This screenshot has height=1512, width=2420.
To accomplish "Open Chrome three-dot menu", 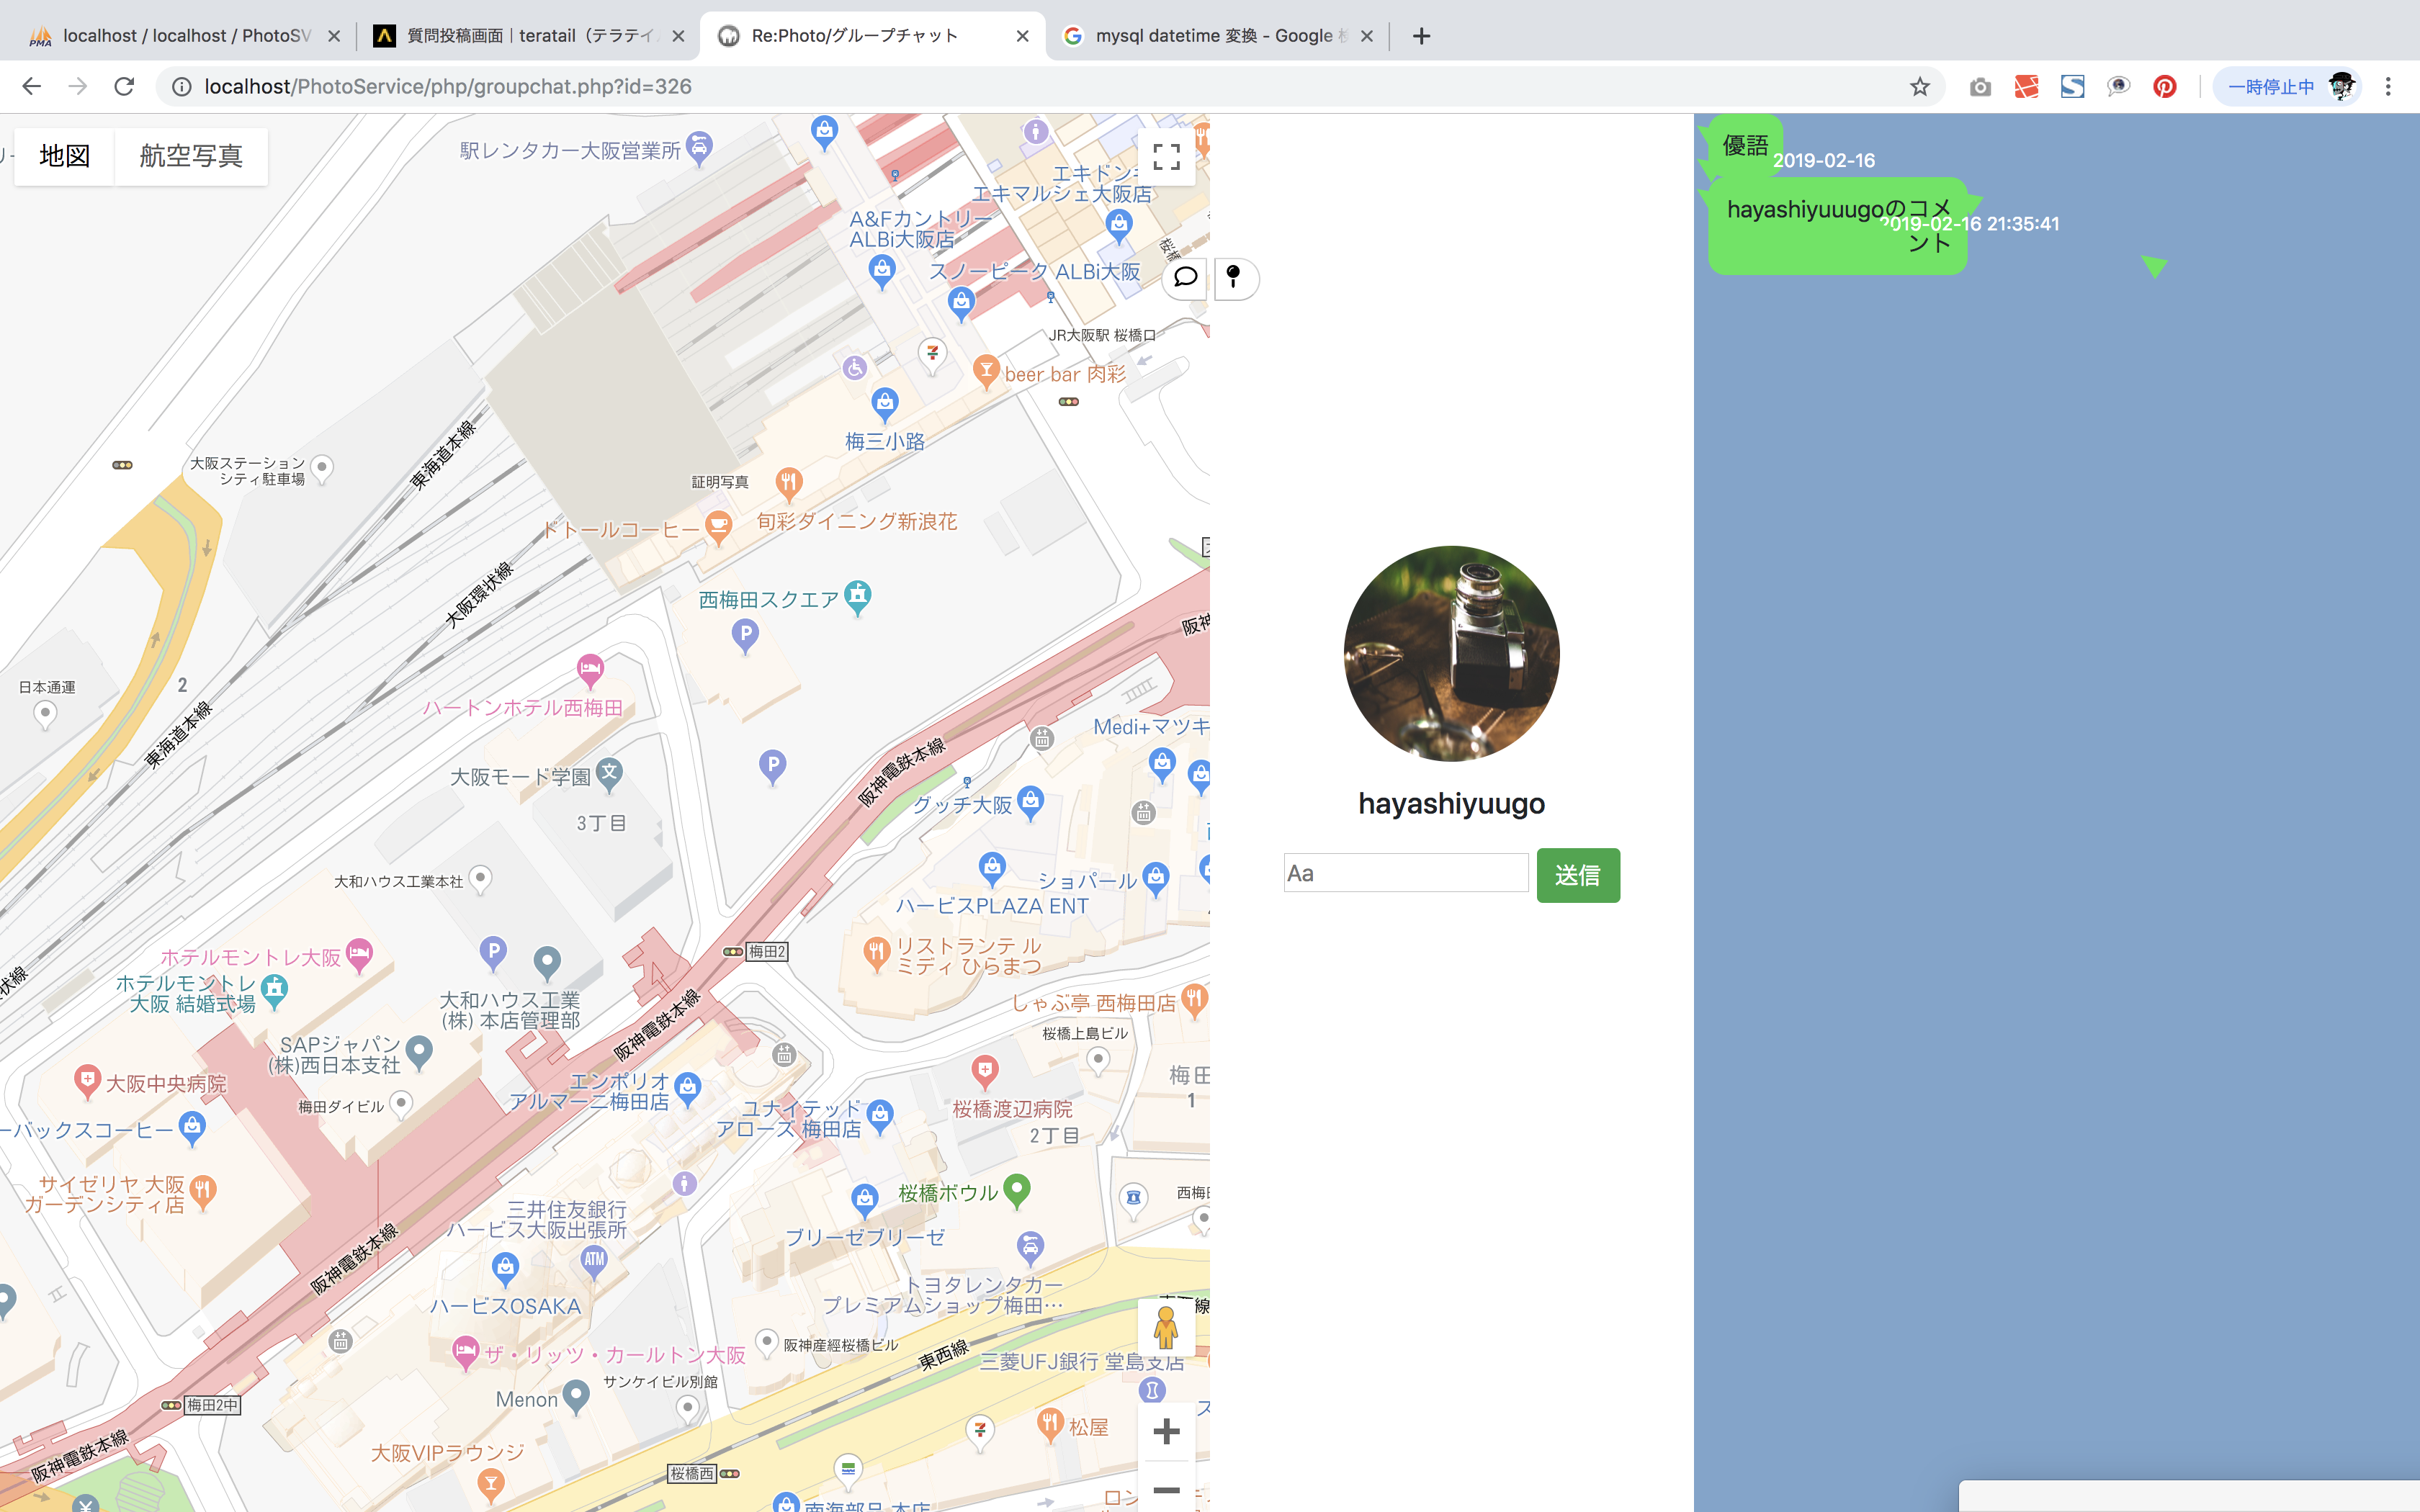I will coord(2388,87).
